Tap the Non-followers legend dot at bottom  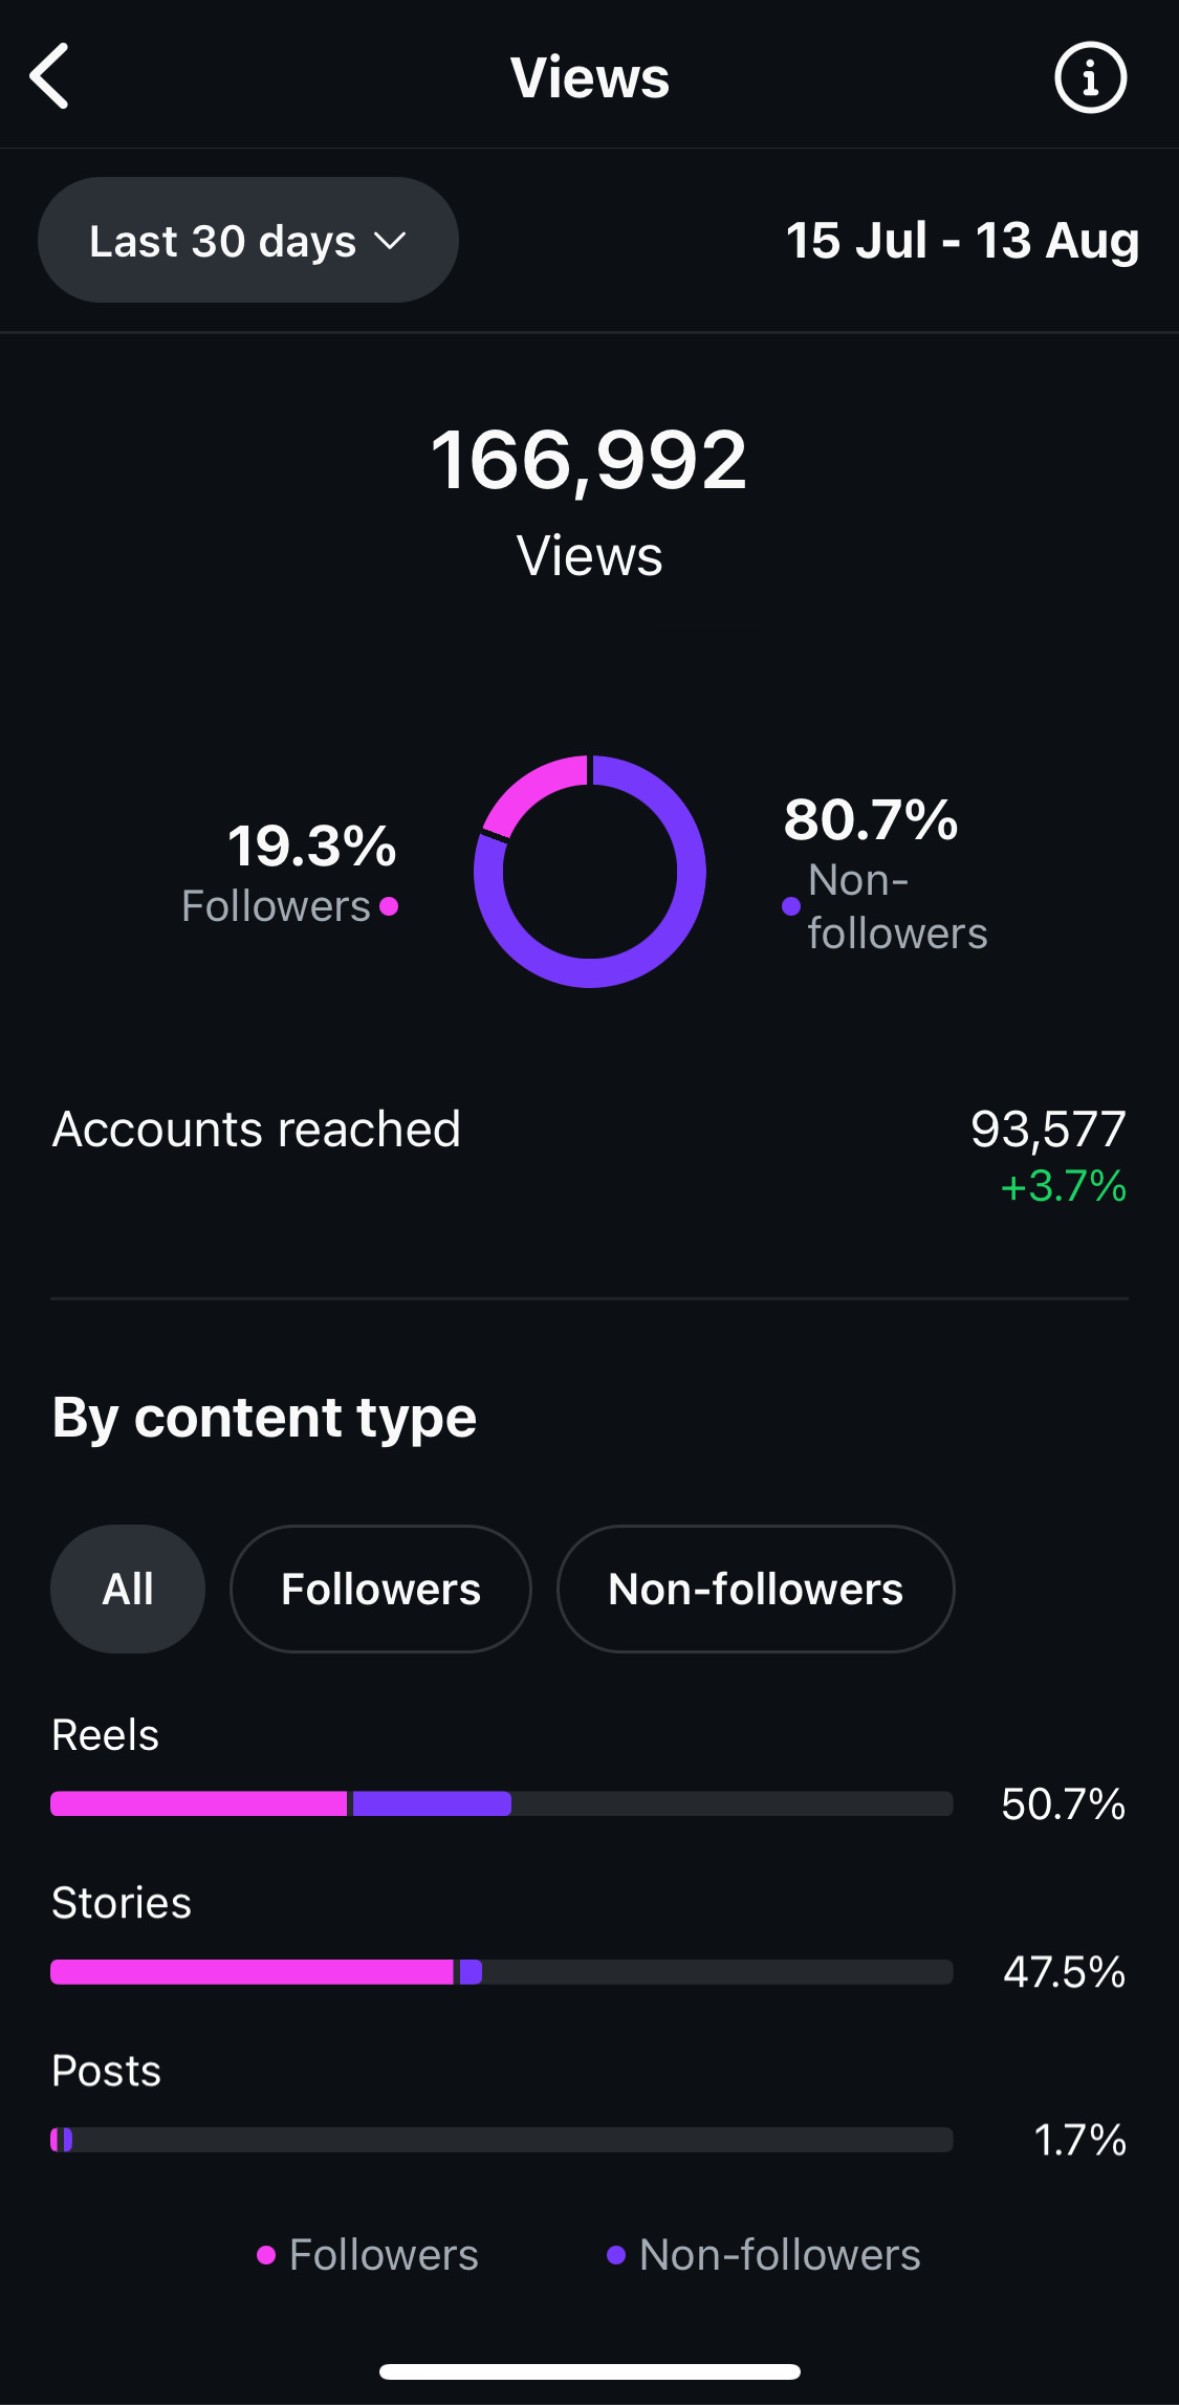[616, 2255]
